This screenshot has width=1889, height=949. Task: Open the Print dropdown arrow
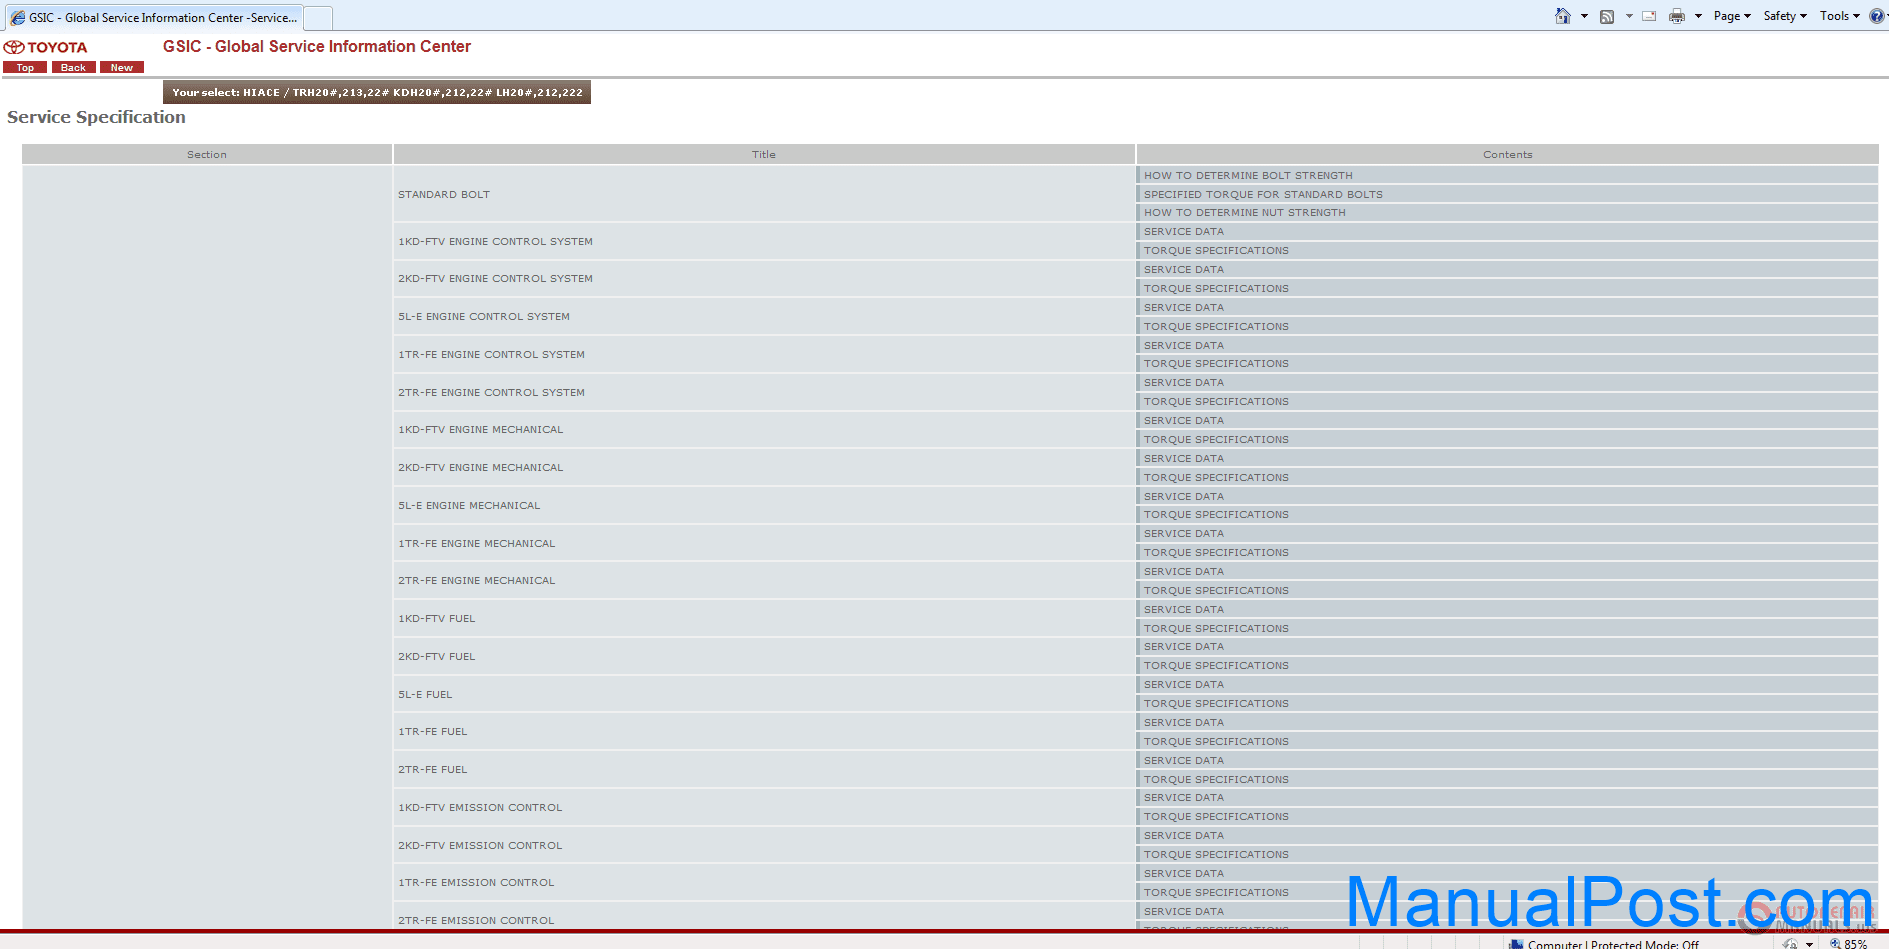click(1698, 16)
